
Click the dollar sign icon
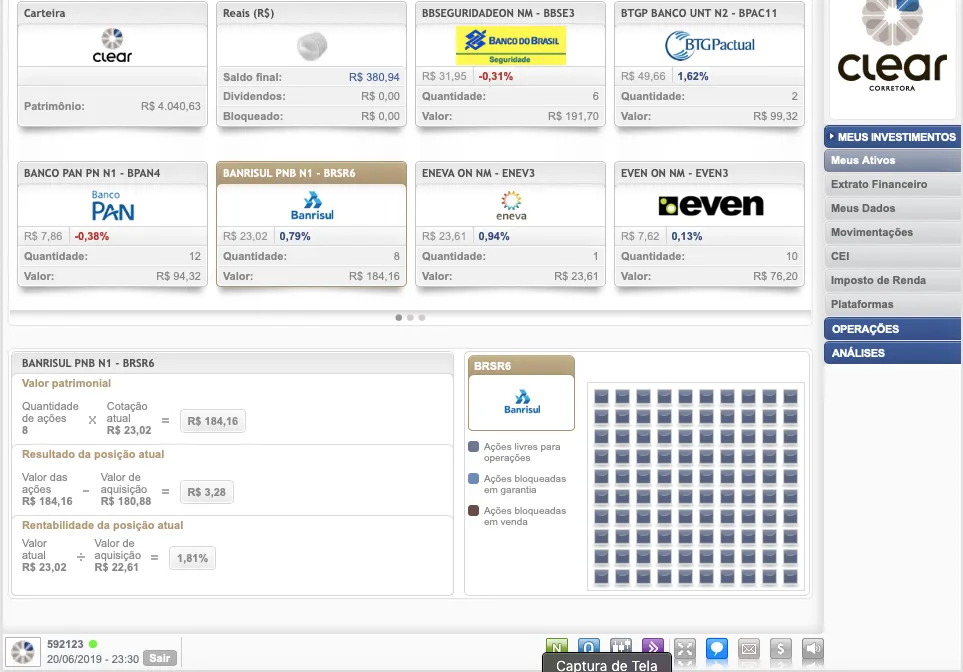[x=781, y=649]
